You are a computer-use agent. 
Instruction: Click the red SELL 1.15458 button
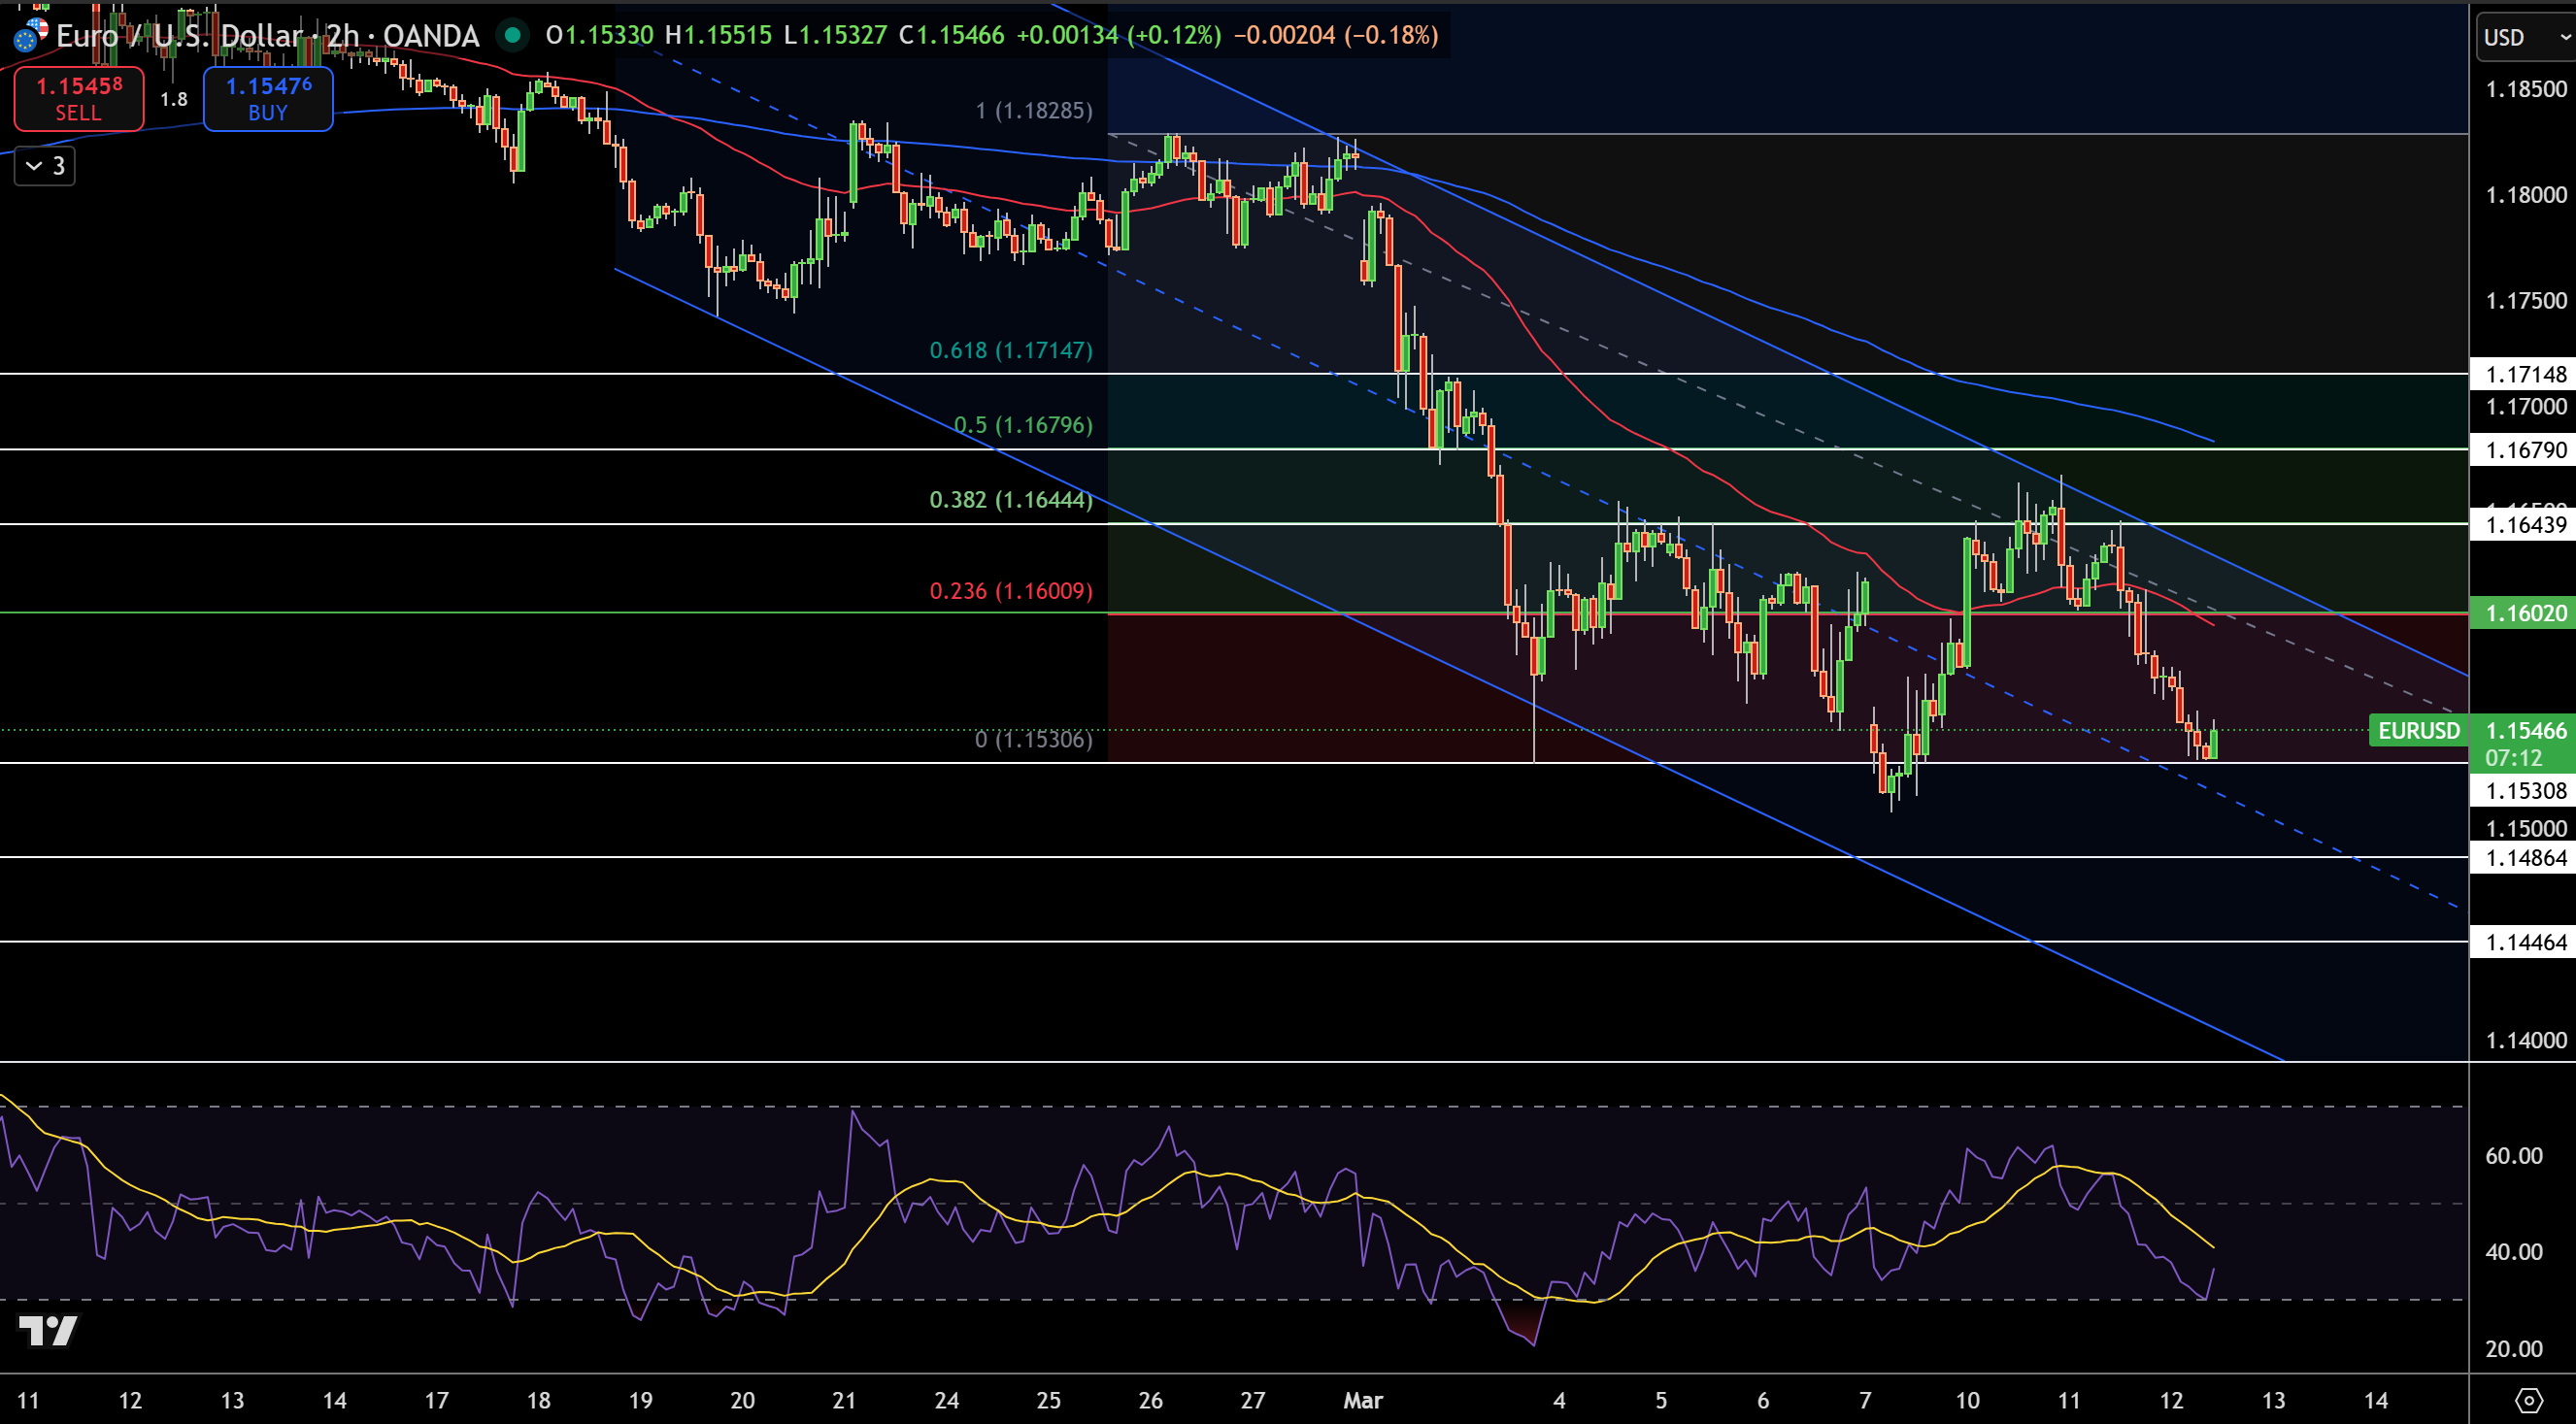pyautogui.click(x=79, y=98)
